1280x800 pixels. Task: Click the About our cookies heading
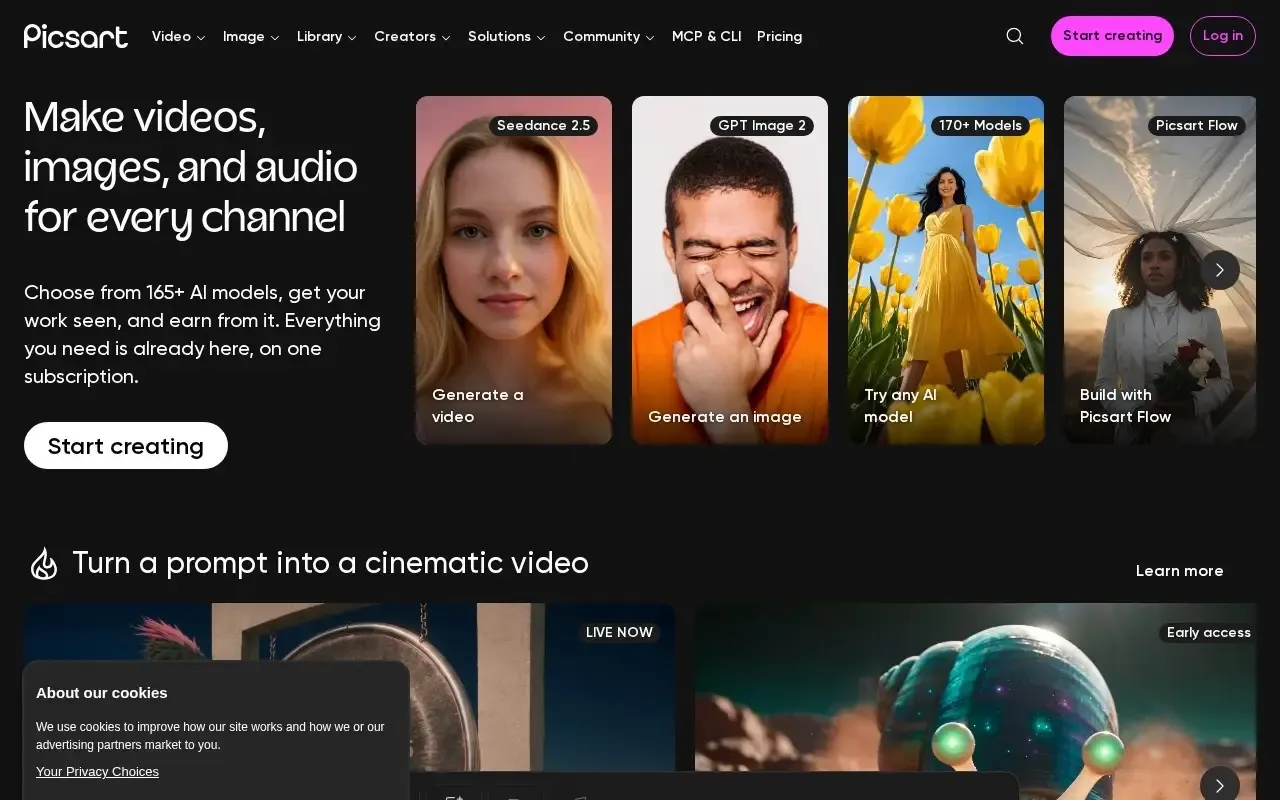pos(102,693)
